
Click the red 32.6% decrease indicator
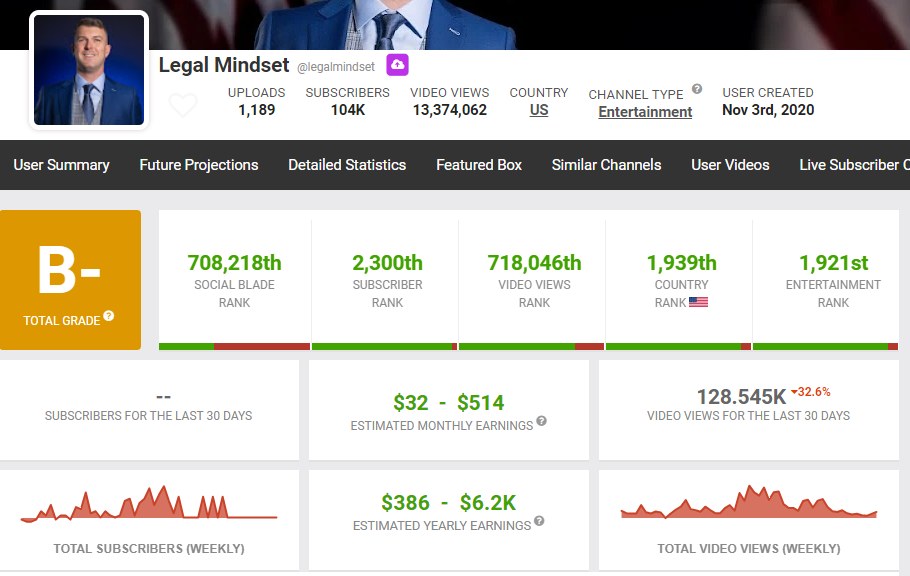811,392
